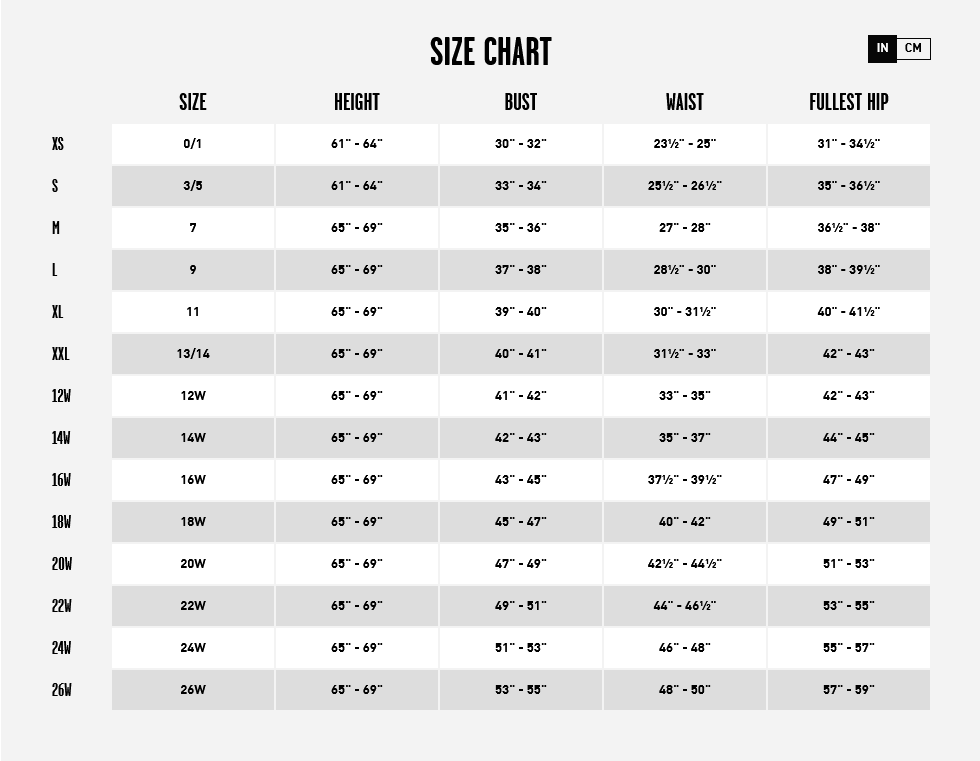Select the IN unit toggle

coord(882,48)
